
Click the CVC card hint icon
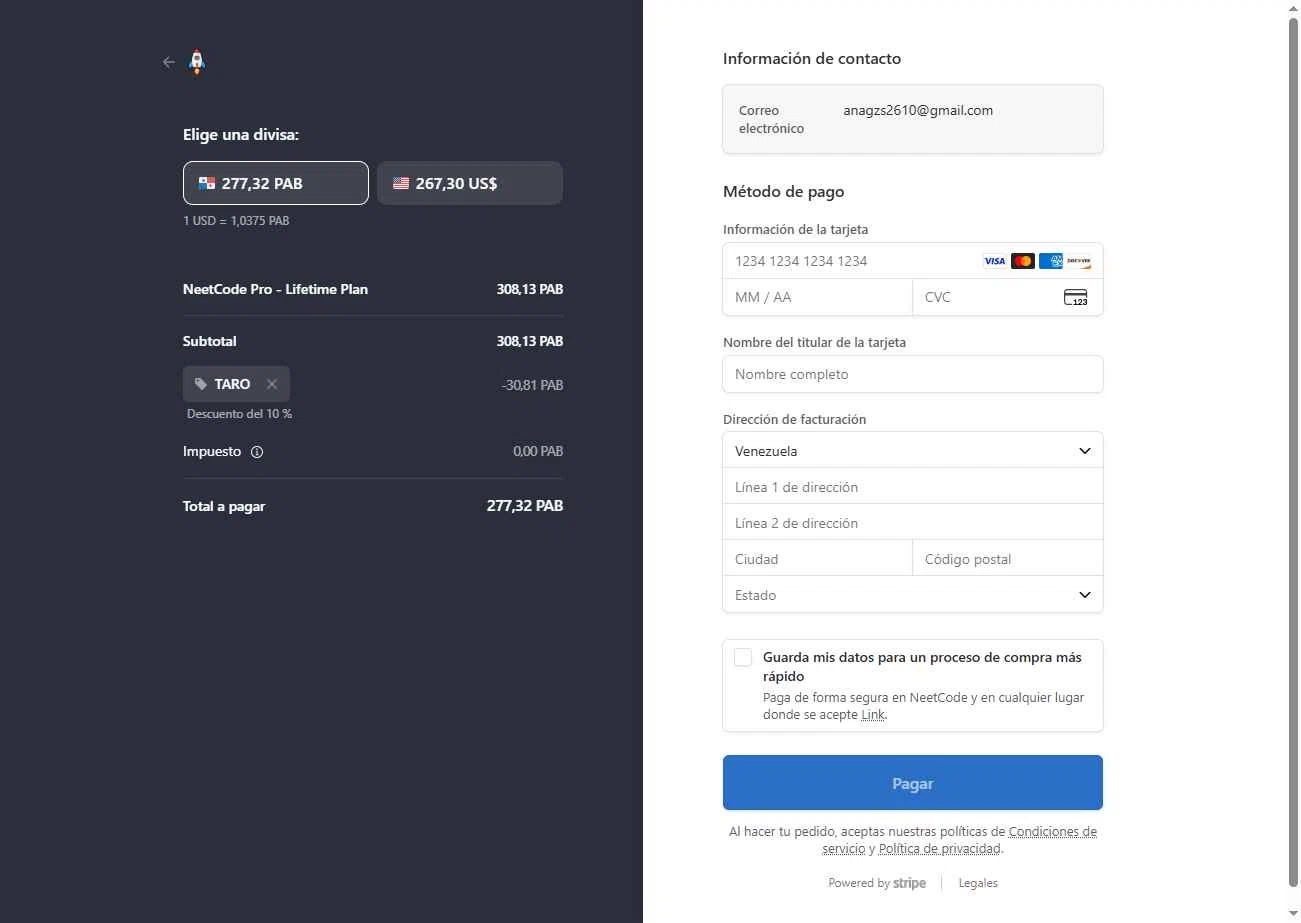pyautogui.click(x=1076, y=297)
